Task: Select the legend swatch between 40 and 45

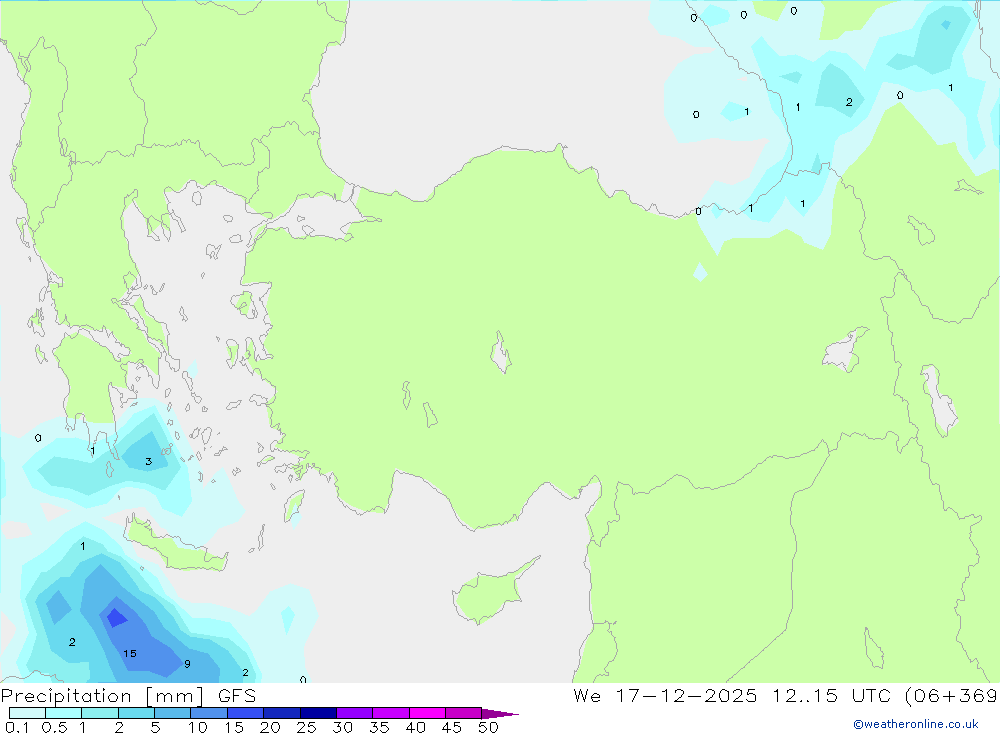Action: click(x=427, y=713)
